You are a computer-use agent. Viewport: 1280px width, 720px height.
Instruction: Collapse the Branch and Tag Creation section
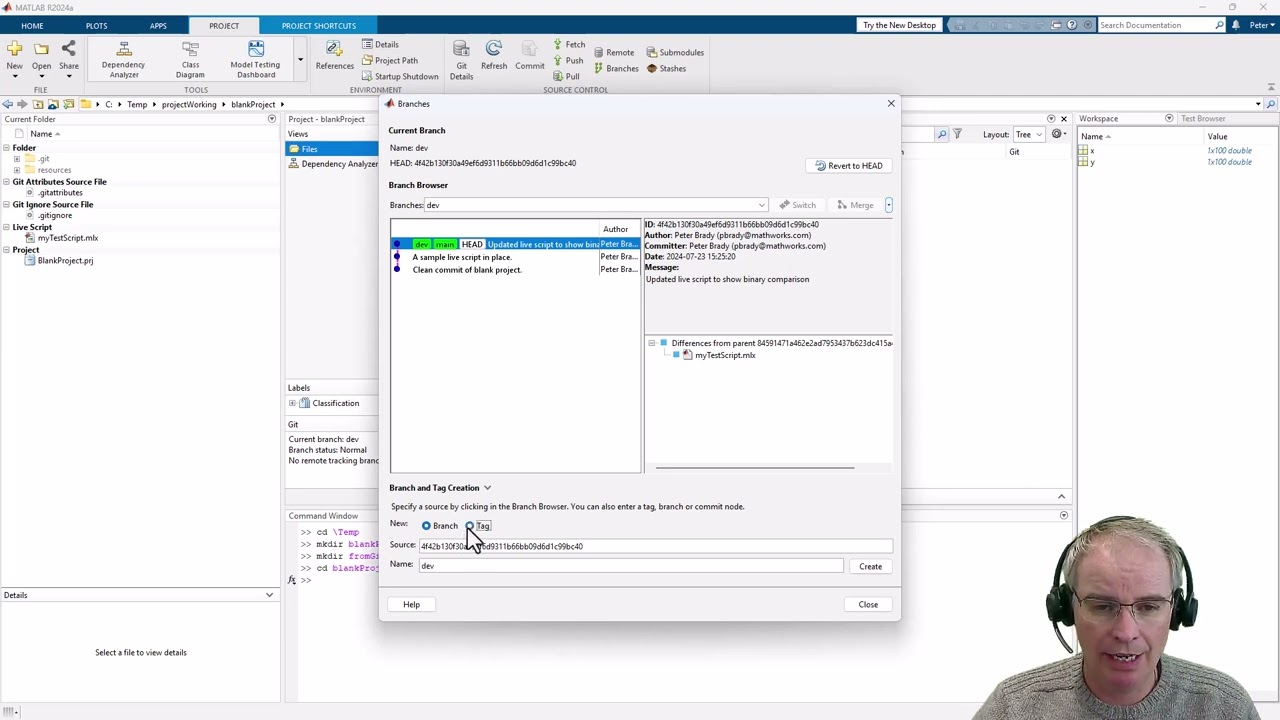[487, 488]
